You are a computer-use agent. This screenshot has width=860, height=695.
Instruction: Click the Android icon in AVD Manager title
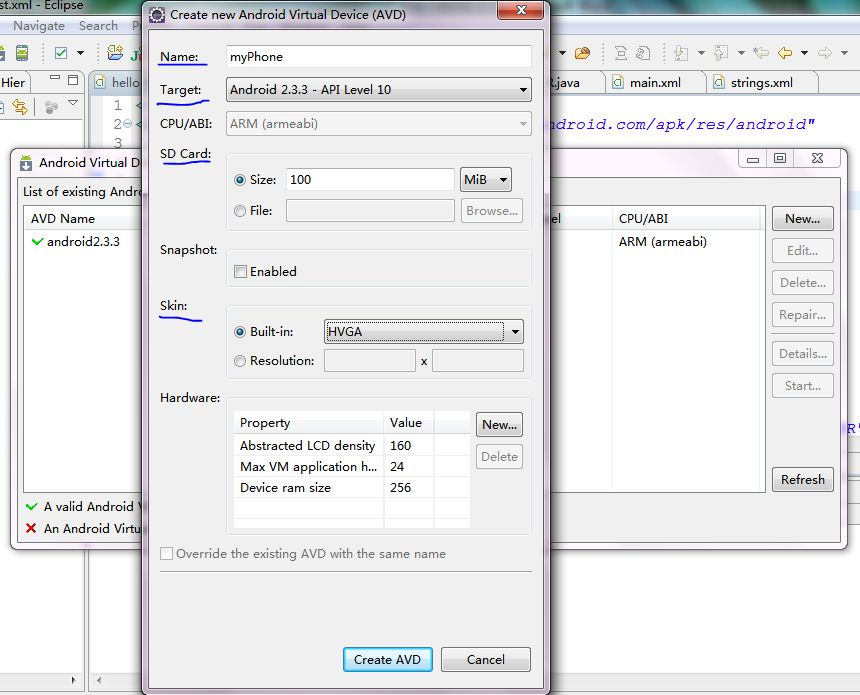tap(26, 163)
